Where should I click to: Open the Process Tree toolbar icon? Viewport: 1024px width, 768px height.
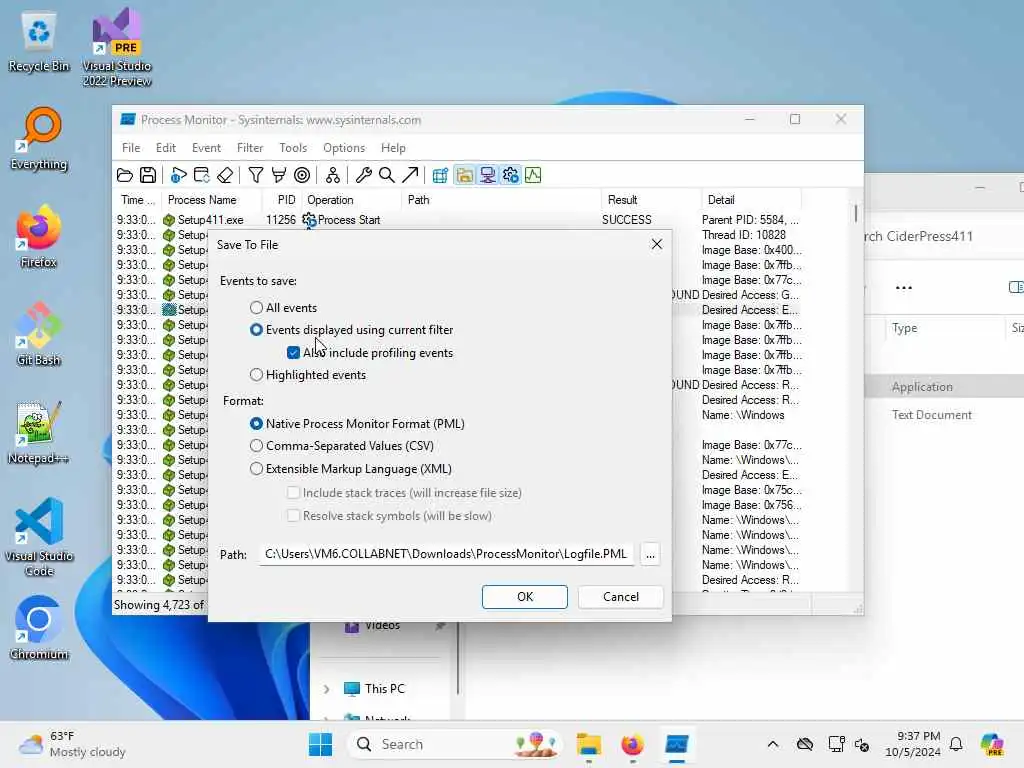coord(332,175)
